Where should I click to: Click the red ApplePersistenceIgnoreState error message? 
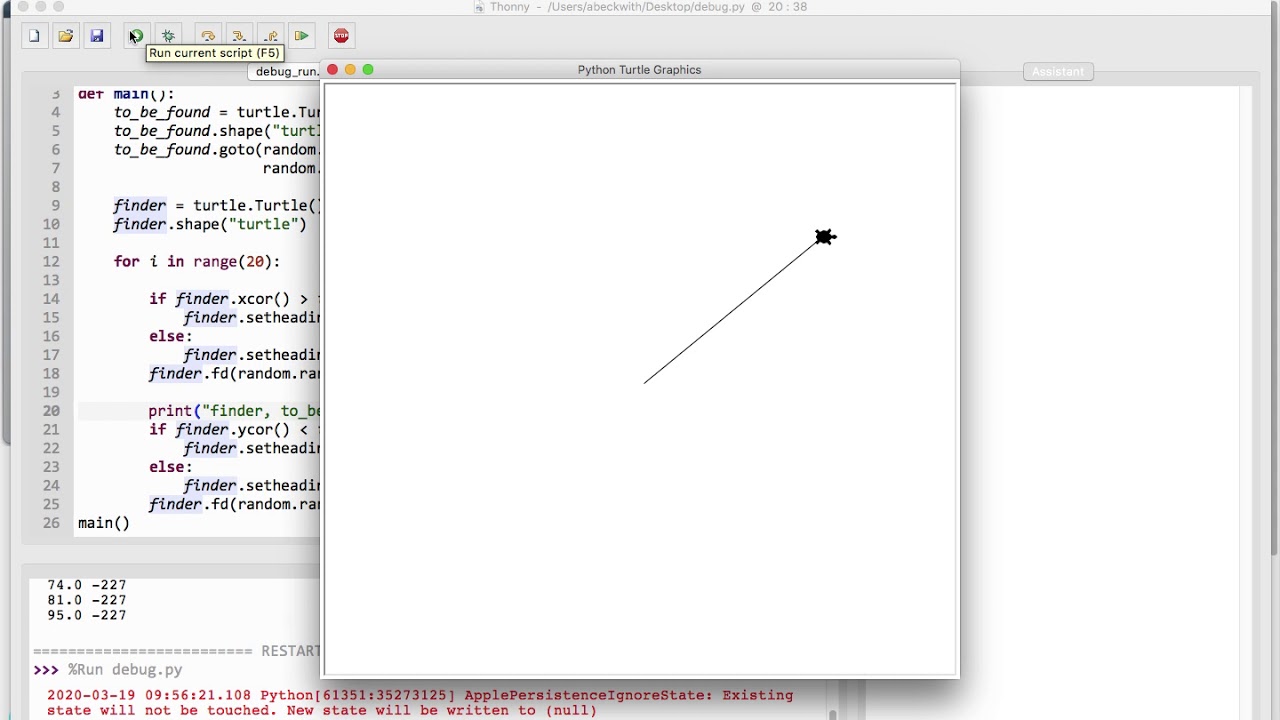coord(420,703)
